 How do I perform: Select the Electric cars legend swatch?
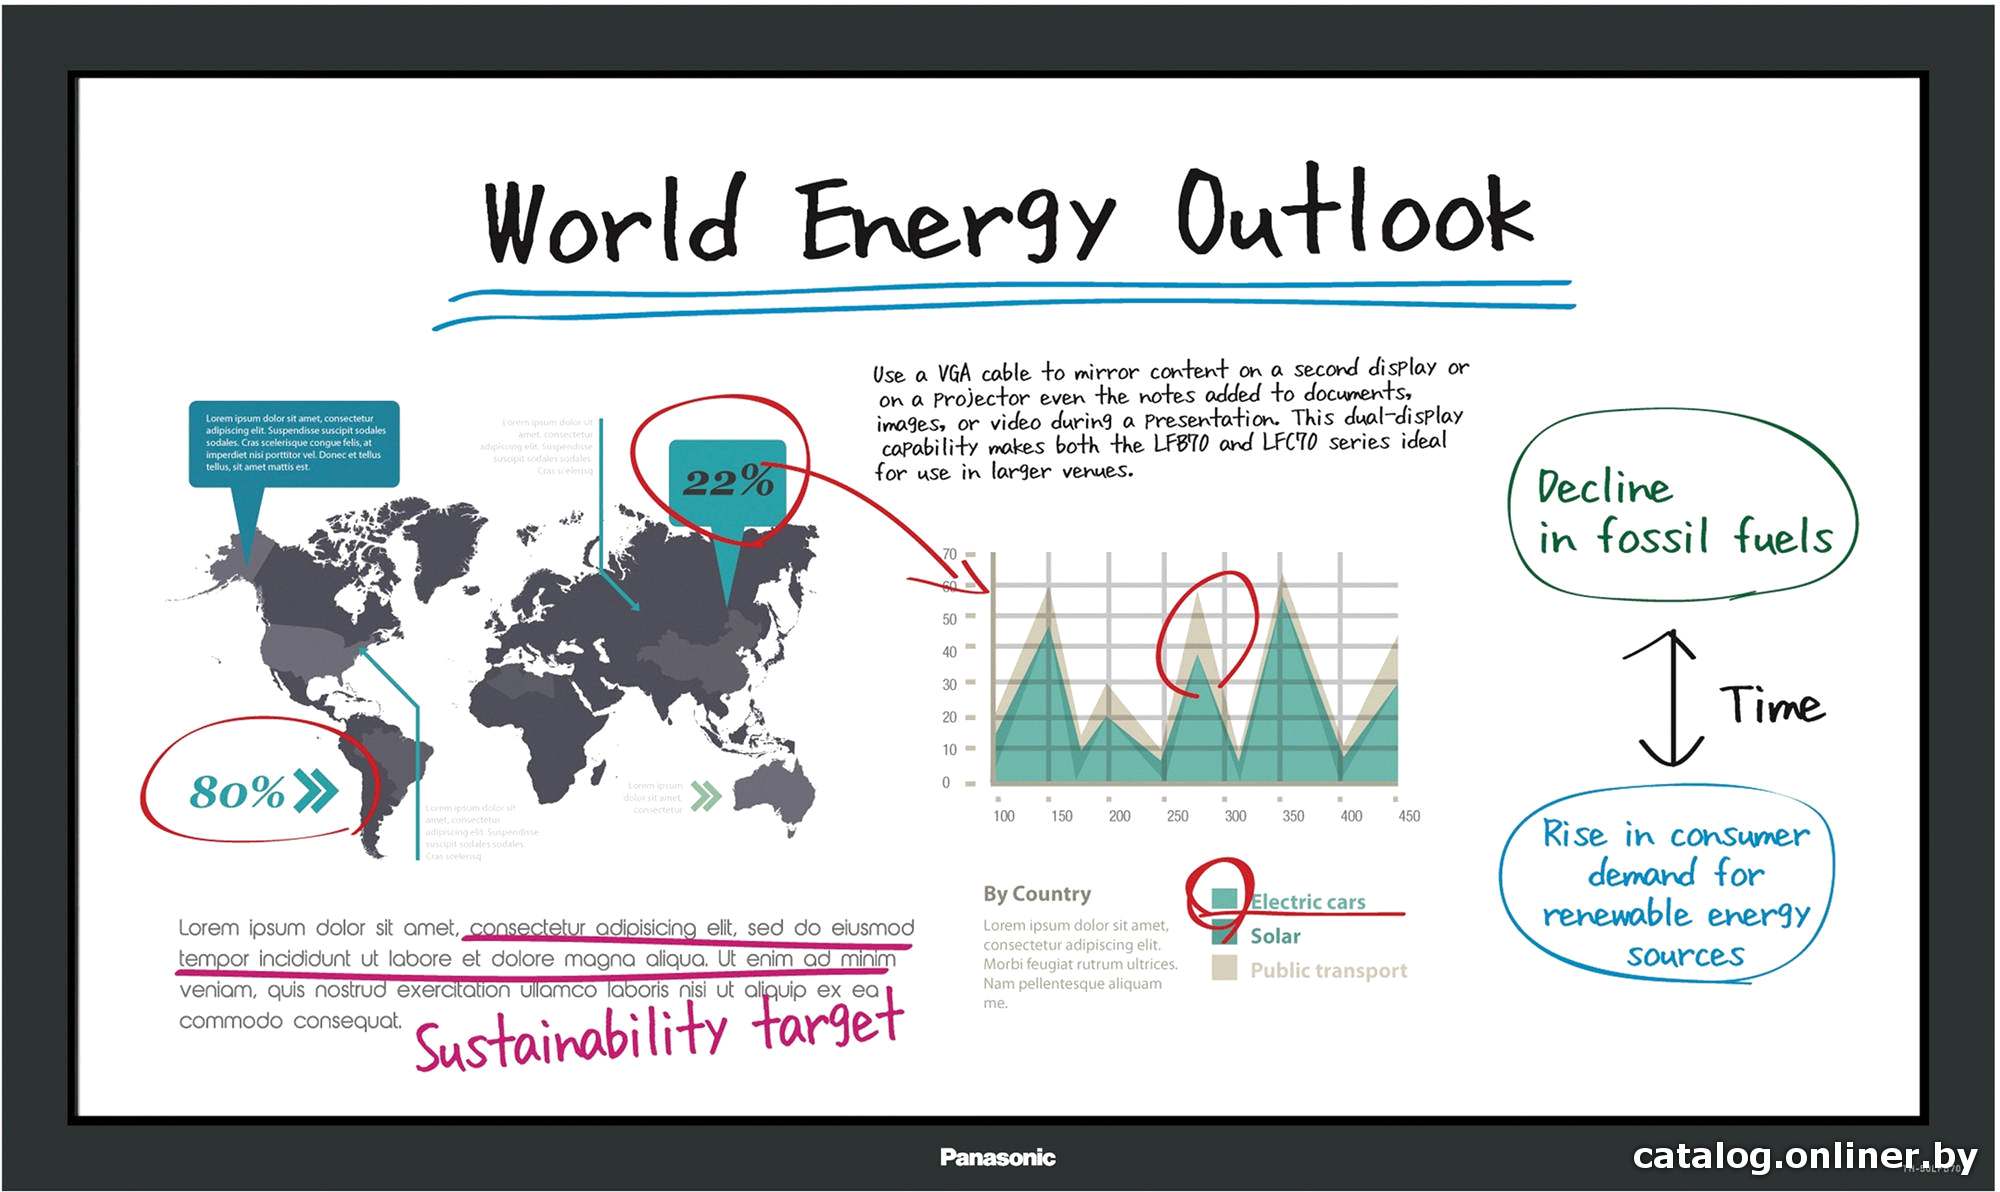pyautogui.click(x=1224, y=900)
